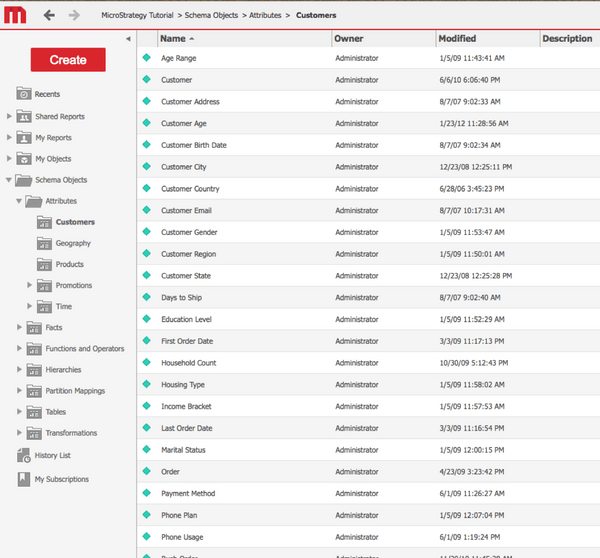Screen dimensions: 600x558
Task: Expand the Functions and Operators node
Action: coord(19,348)
